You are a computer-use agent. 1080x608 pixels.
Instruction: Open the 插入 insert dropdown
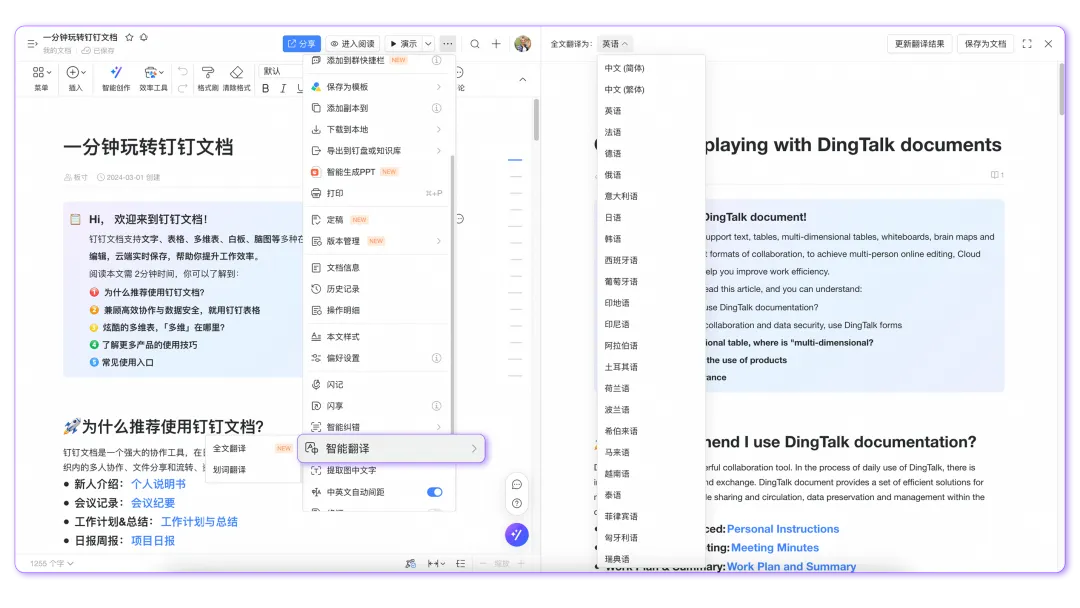(76, 78)
